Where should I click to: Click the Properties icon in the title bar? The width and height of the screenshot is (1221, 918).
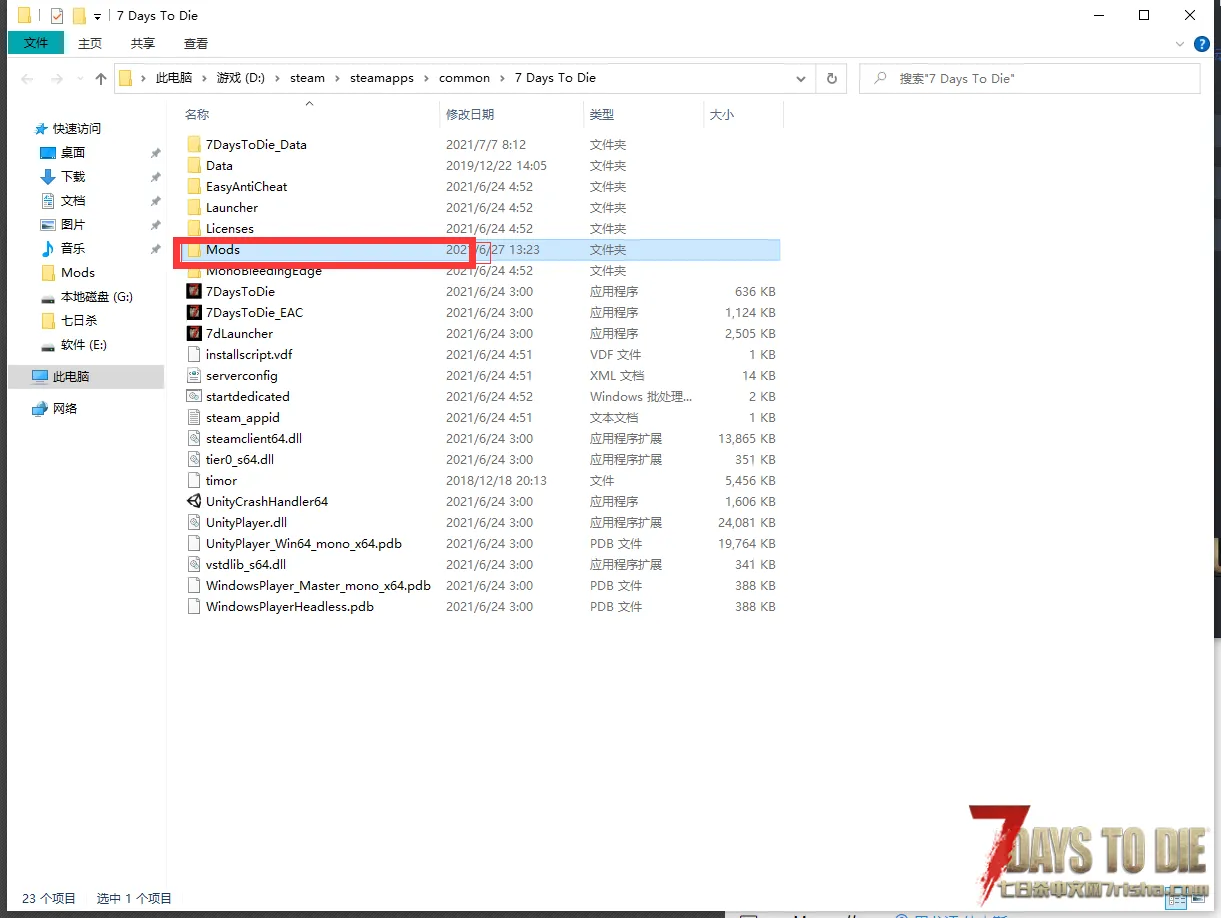point(56,16)
